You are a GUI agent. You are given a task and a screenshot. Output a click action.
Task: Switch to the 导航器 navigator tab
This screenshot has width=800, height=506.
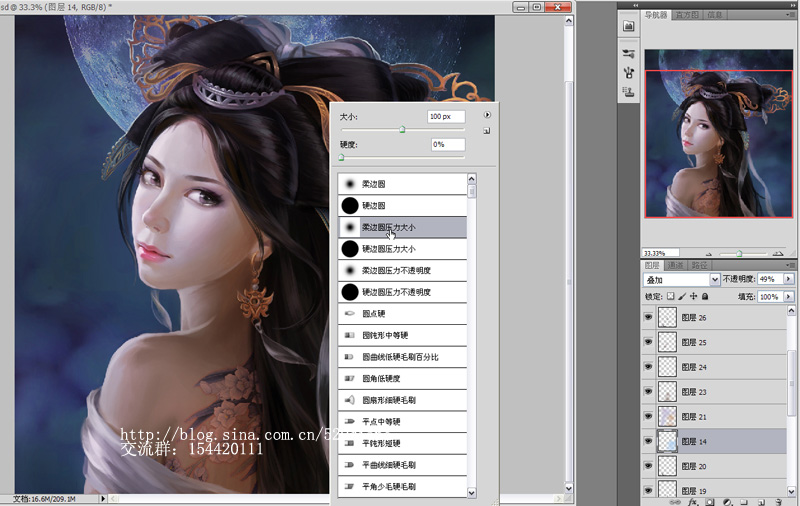coord(656,15)
